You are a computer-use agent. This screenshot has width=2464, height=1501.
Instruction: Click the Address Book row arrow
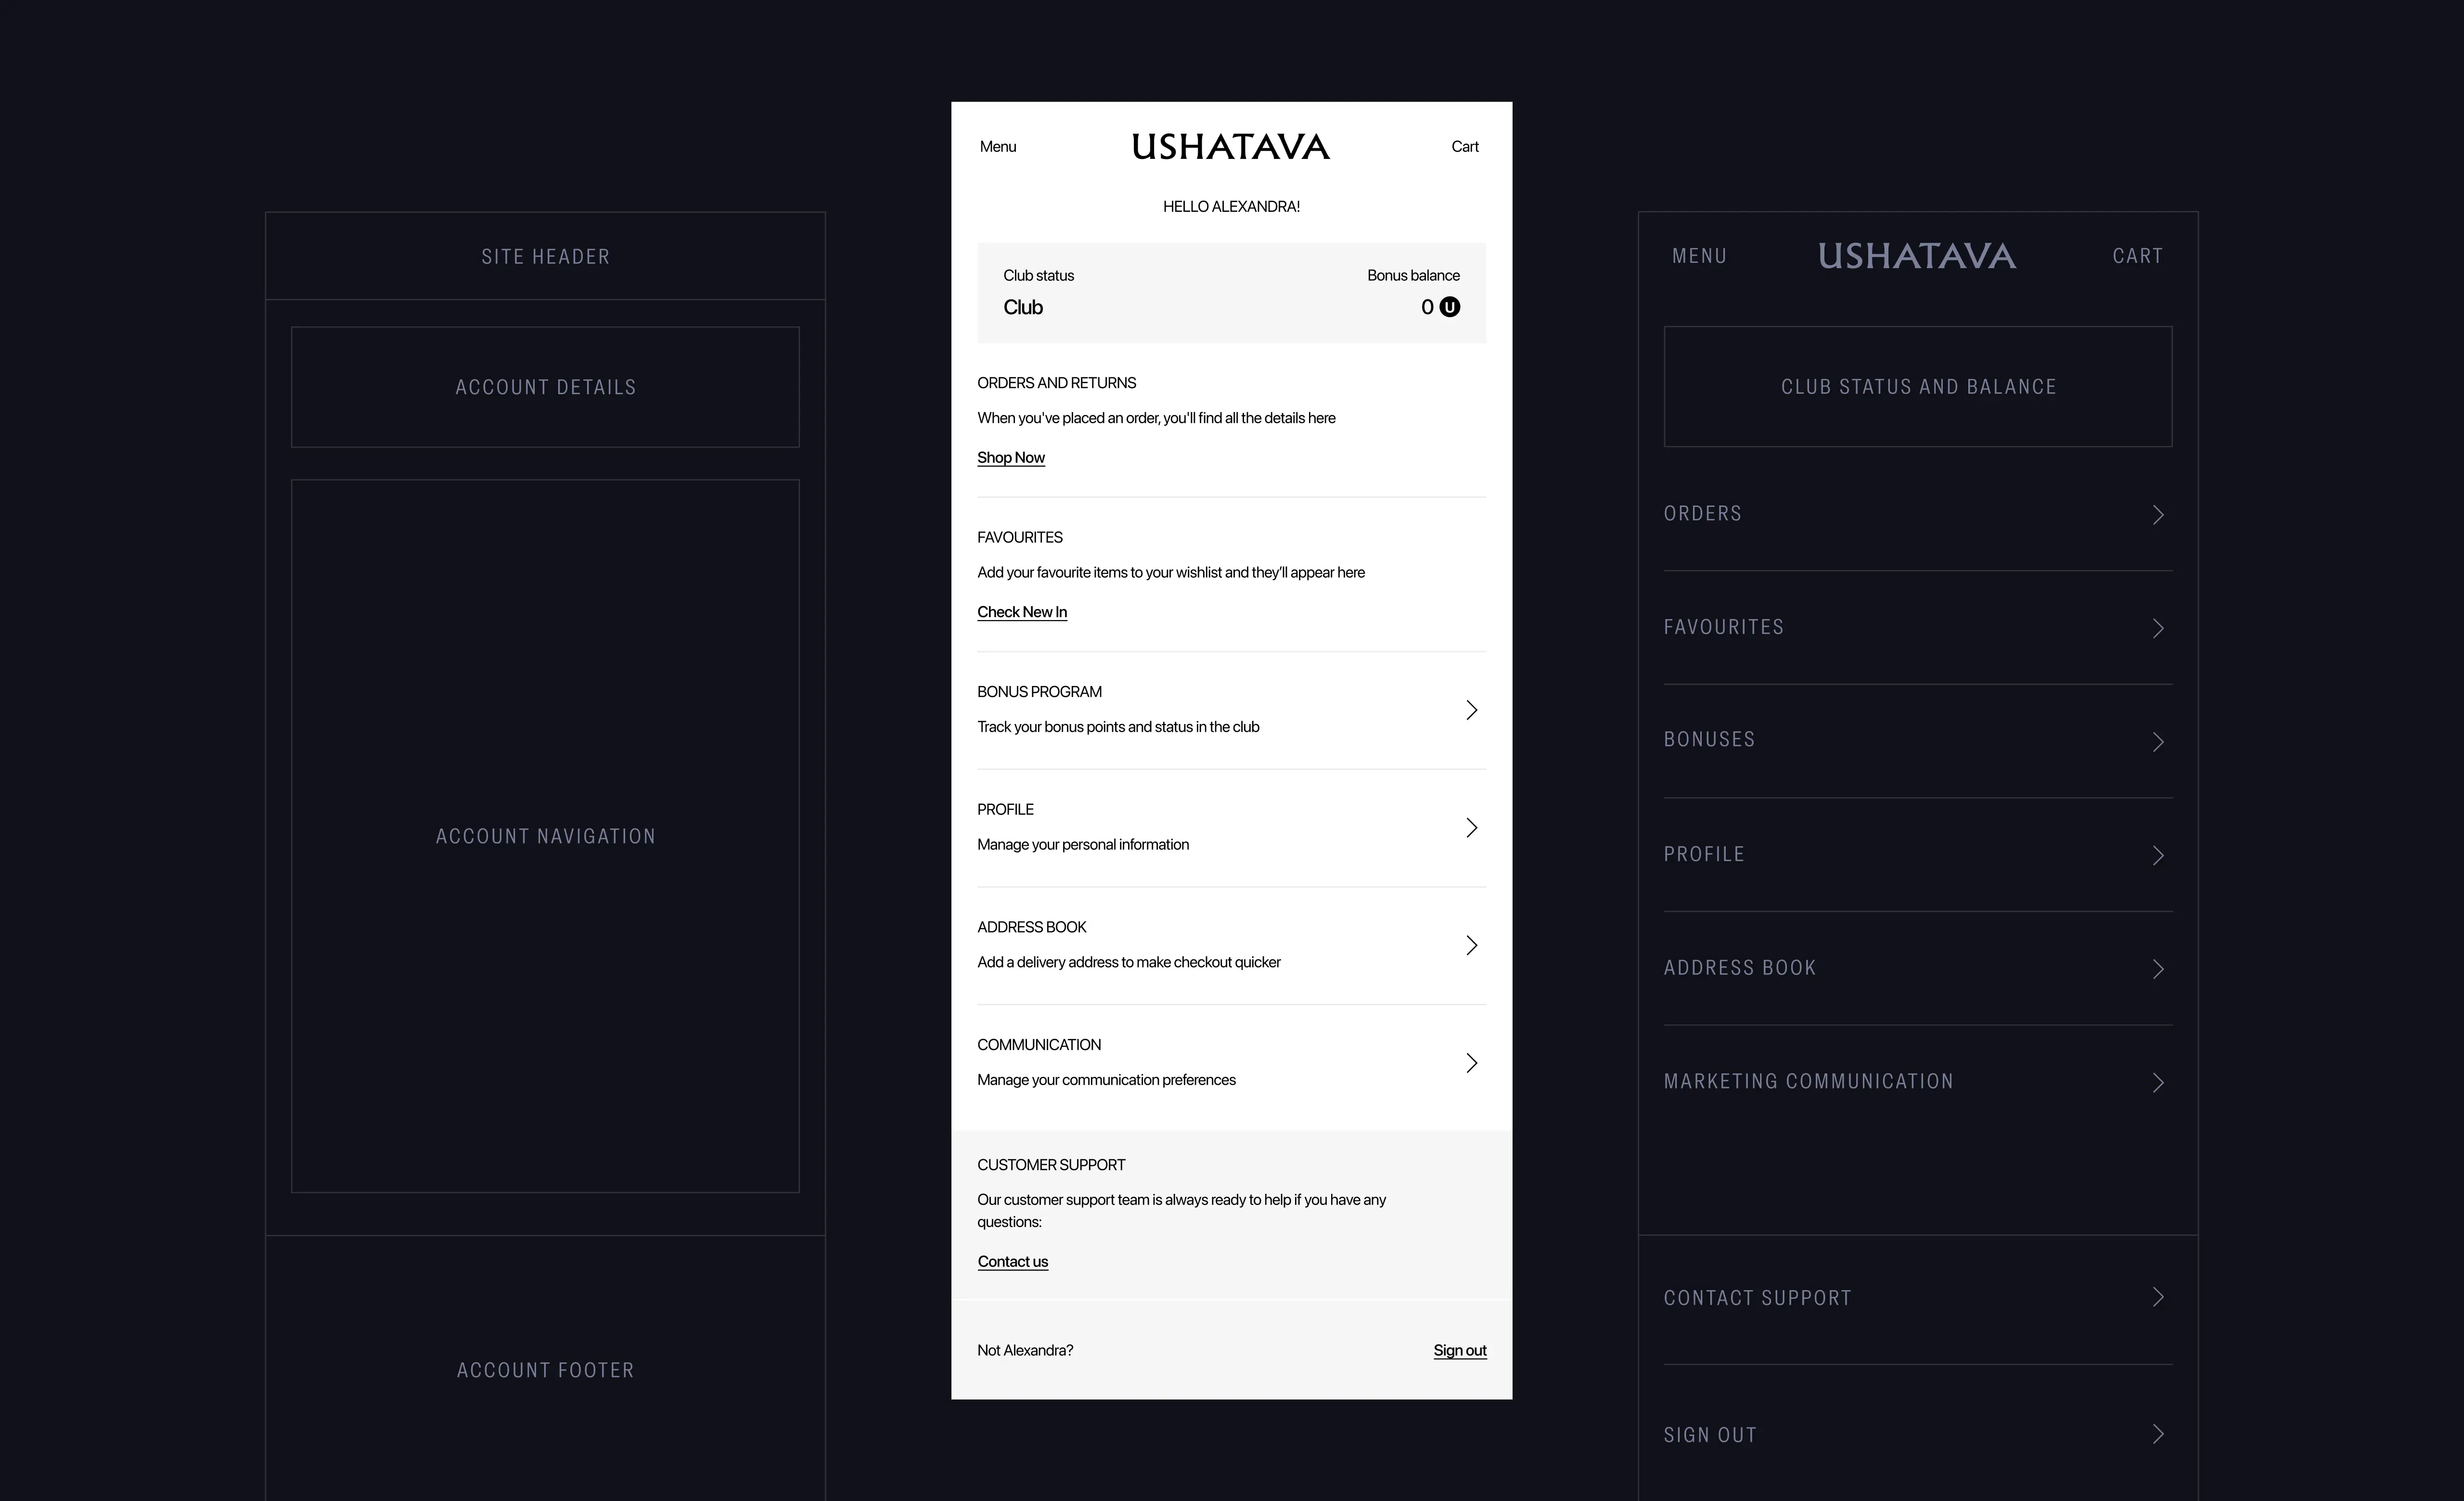(x=1471, y=945)
